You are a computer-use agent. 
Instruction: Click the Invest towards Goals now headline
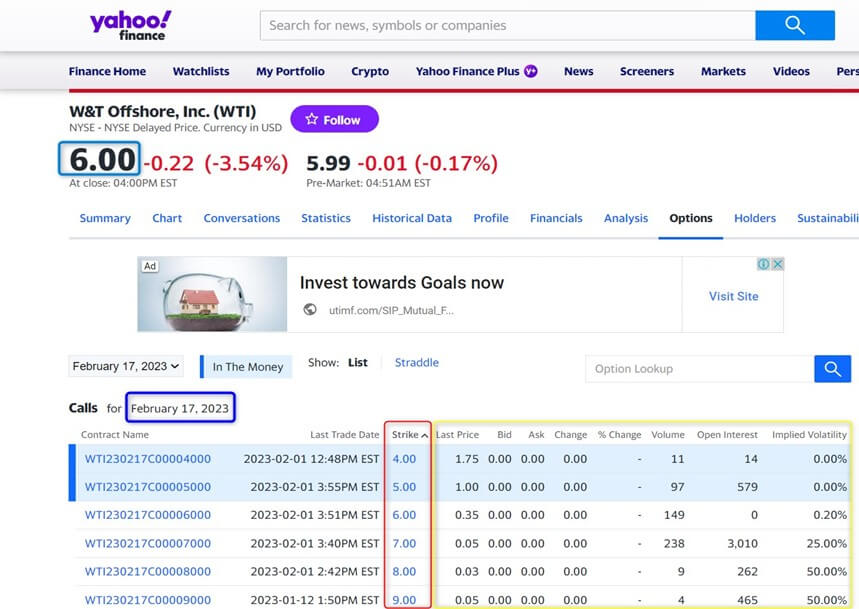(402, 283)
